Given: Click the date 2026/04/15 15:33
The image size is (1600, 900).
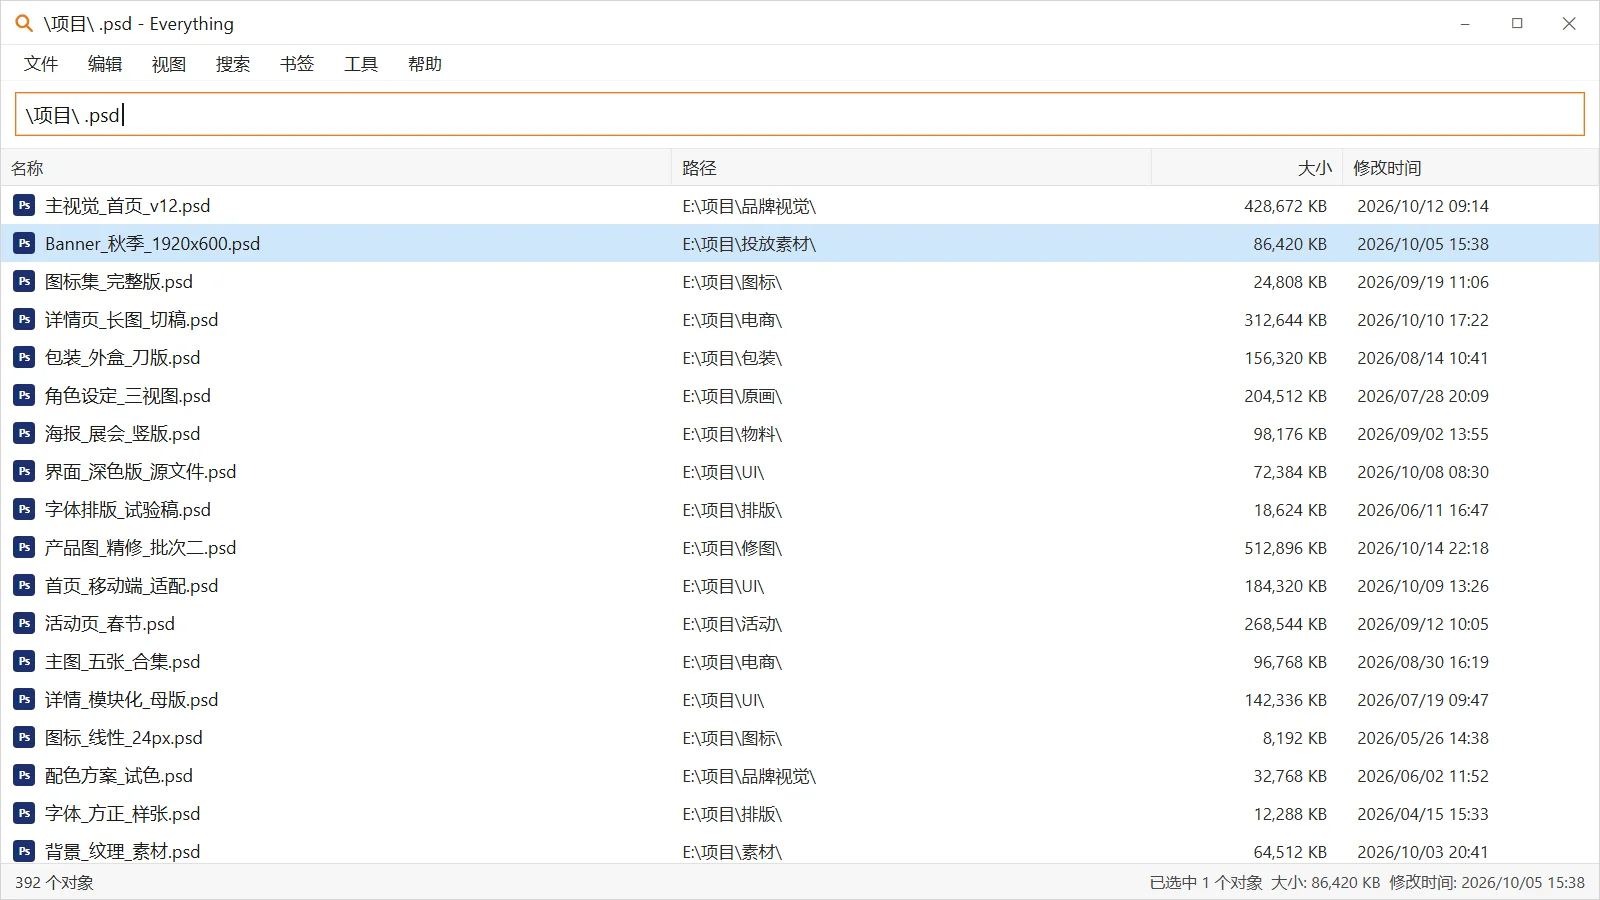Looking at the screenshot, I should 1423,814.
